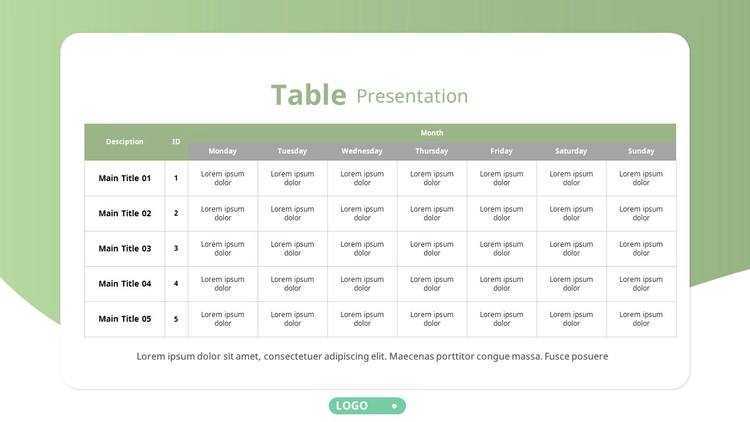
Task: Select Monday cell in Main Title 01 row
Action: (x=222, y=178)
